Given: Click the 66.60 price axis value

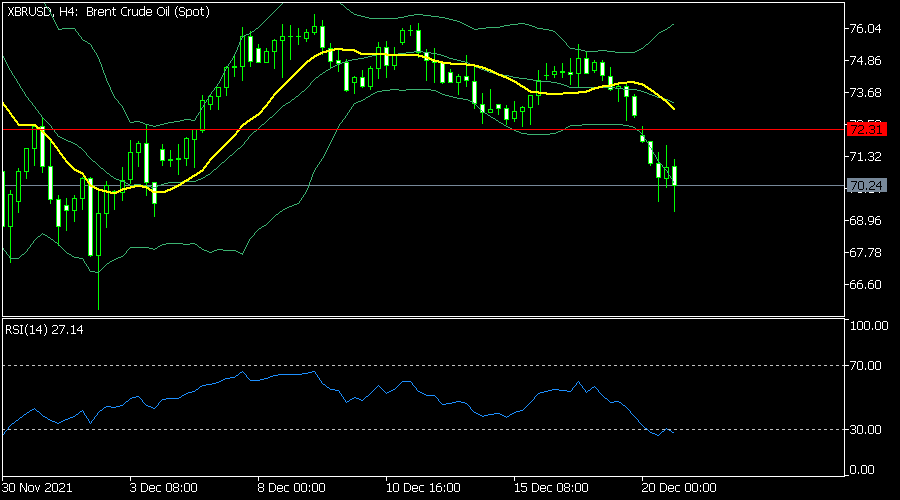Looking at the screenshot, I should click(865, 285).
